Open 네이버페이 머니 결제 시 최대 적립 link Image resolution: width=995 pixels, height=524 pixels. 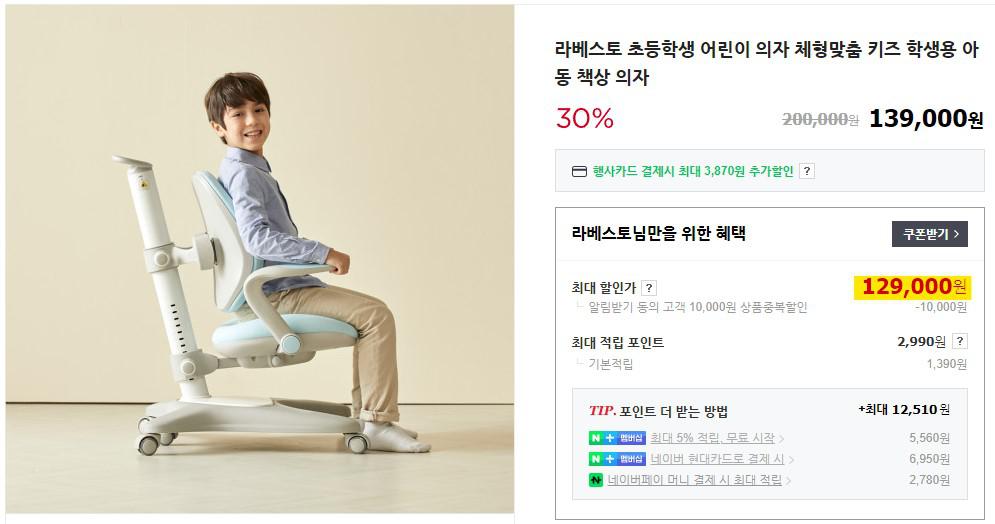tap(694, 480)
